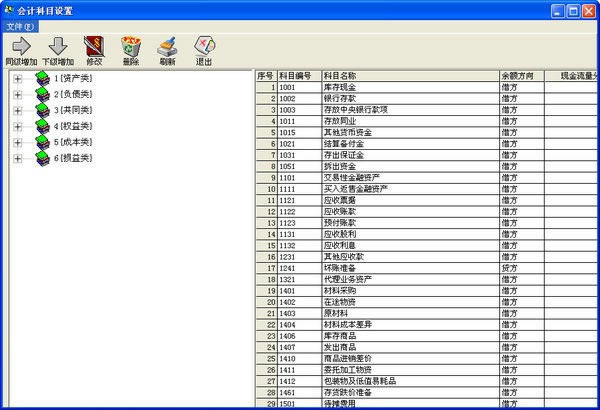
Task: Click the 下级增加 down-arrow icon
Action: coord(58,45)
